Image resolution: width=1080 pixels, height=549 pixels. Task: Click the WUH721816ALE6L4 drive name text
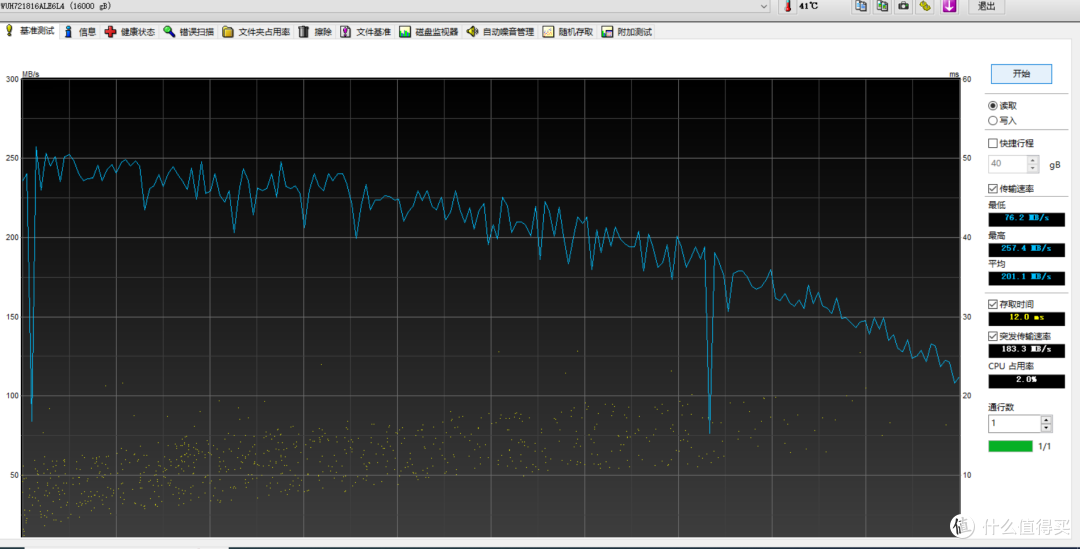click(32, 6)
